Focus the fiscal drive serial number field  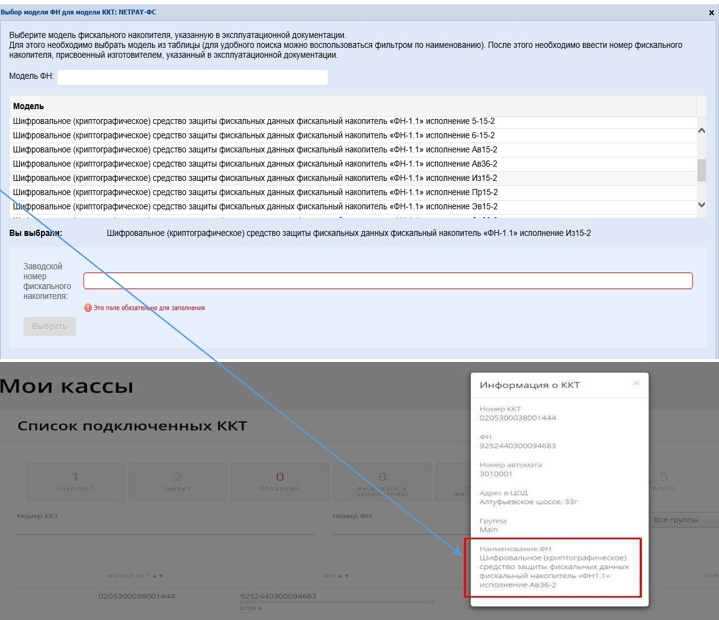pos(388,281)
